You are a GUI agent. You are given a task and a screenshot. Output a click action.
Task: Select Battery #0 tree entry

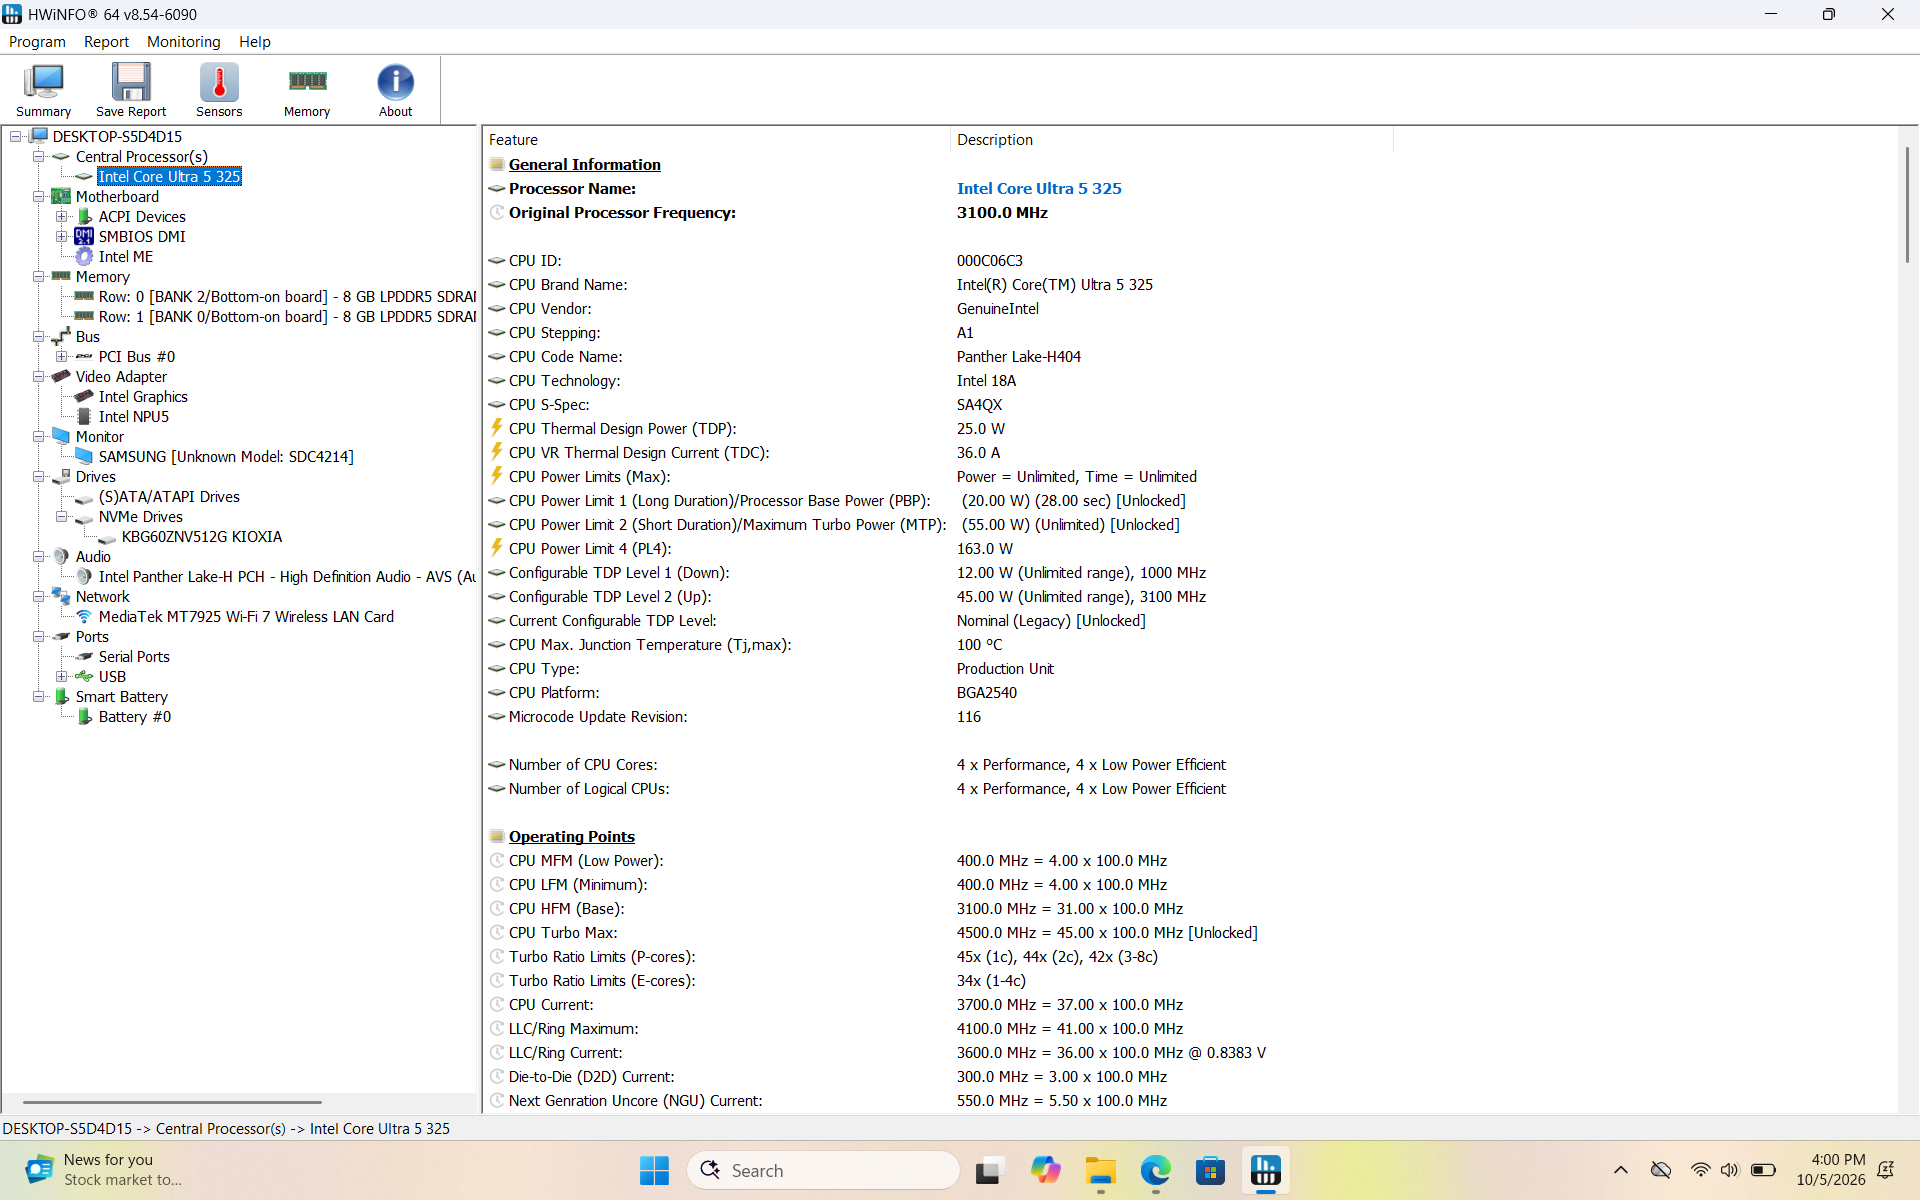click(x=135, y=717)
